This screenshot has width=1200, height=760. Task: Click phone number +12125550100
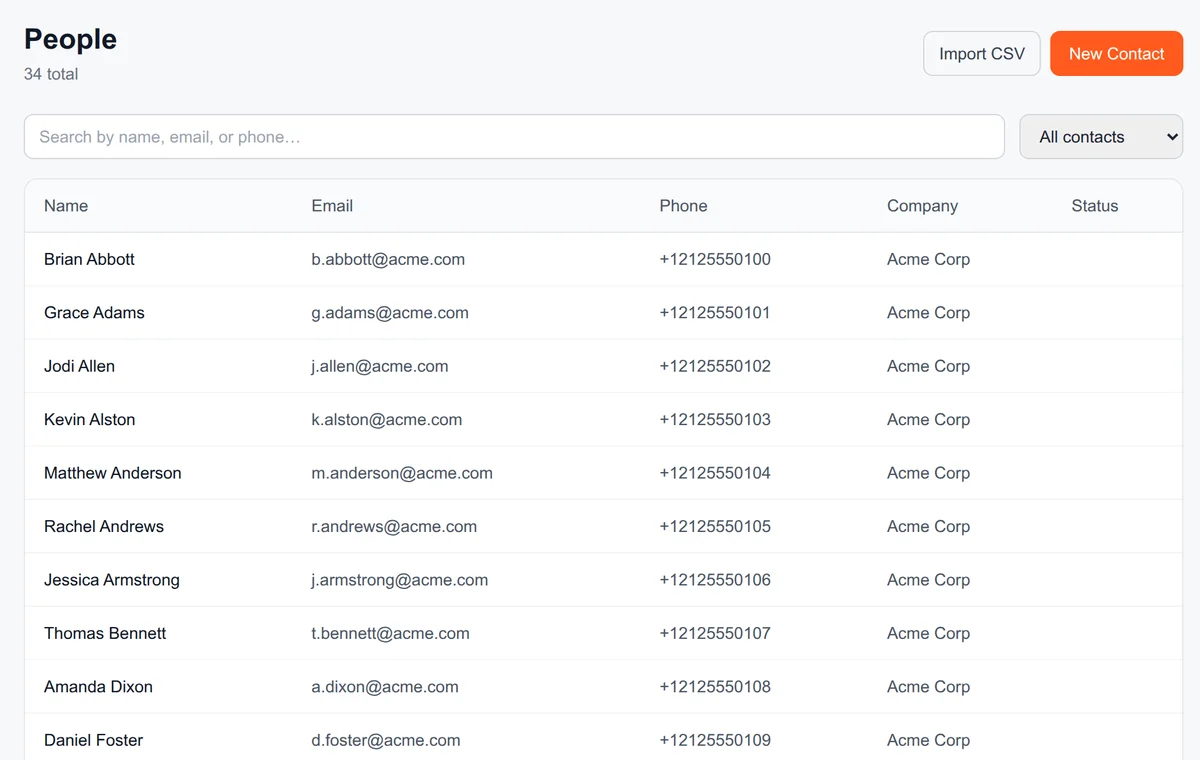715,259
